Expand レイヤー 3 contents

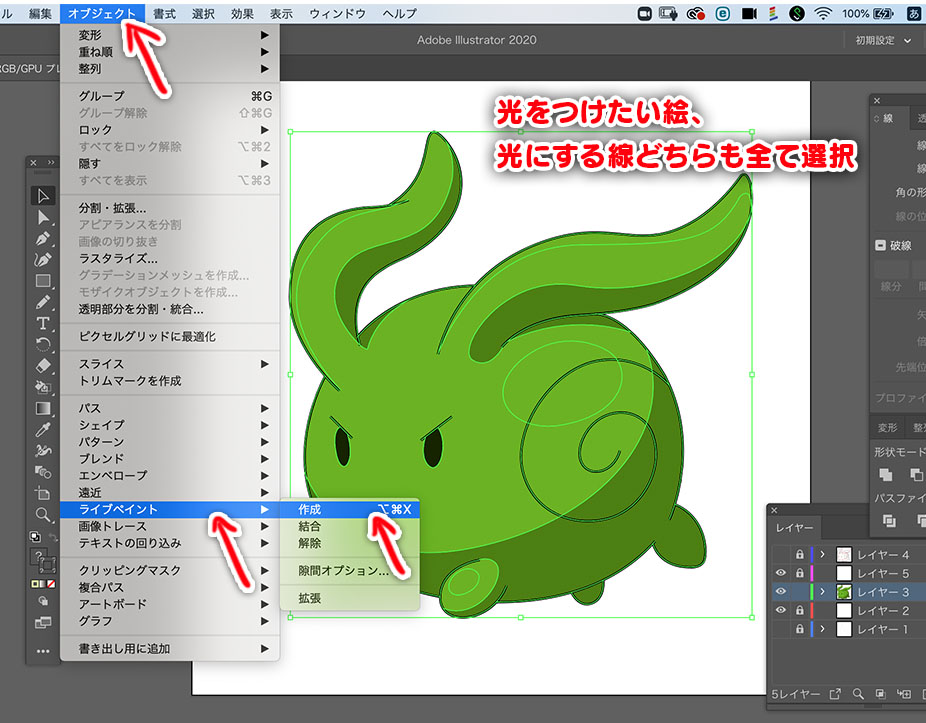pos(822,592)
